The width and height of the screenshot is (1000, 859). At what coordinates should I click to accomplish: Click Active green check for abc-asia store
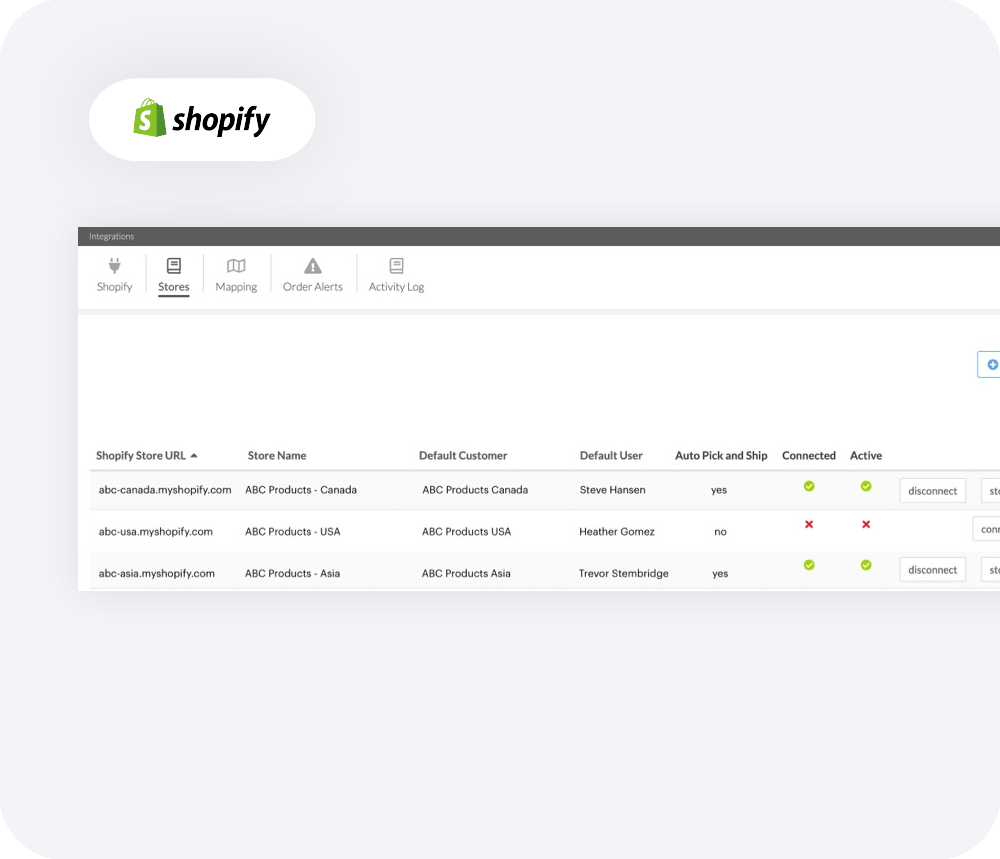coord(865,565)
